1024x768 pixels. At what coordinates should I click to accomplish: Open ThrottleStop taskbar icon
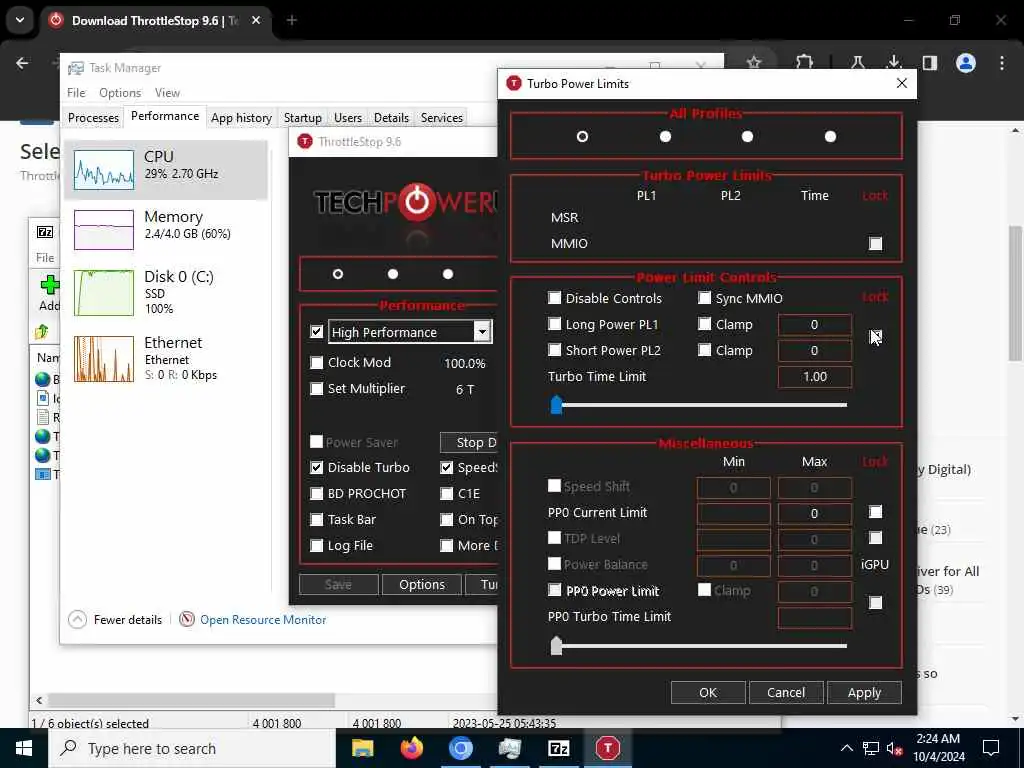pos(607,748)
